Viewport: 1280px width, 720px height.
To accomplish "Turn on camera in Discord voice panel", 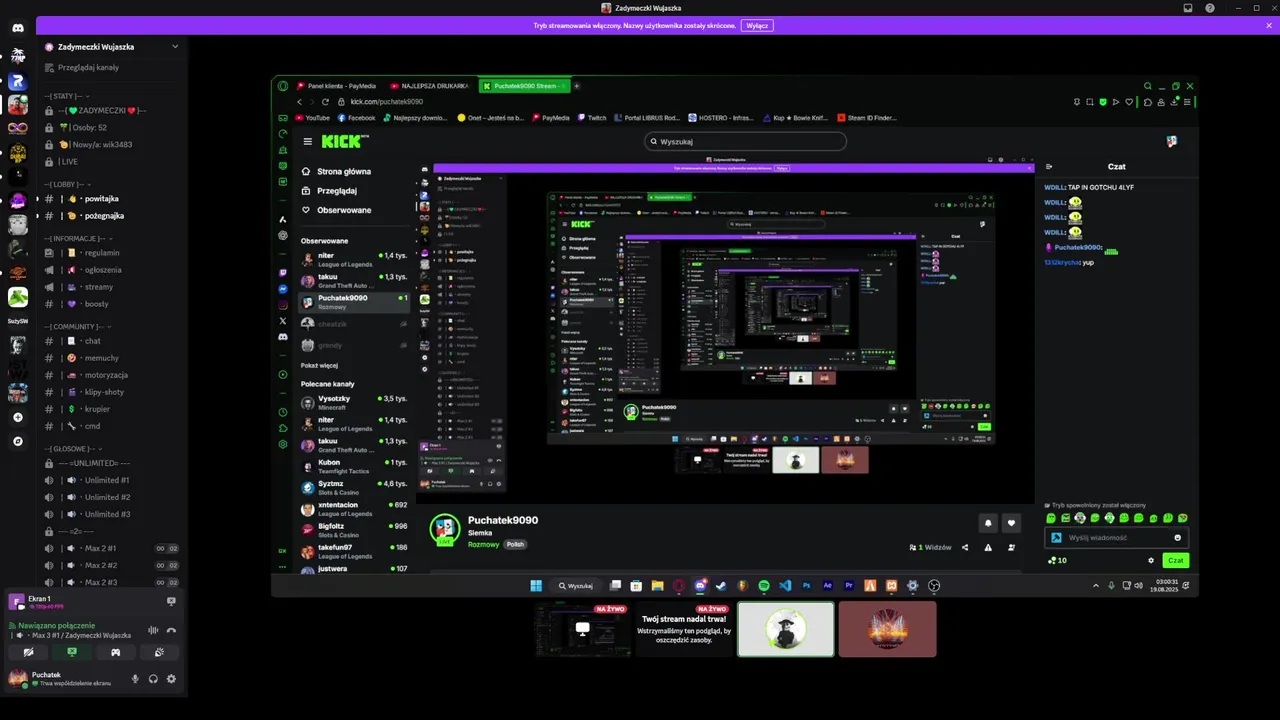I will (x=28, y=652).
